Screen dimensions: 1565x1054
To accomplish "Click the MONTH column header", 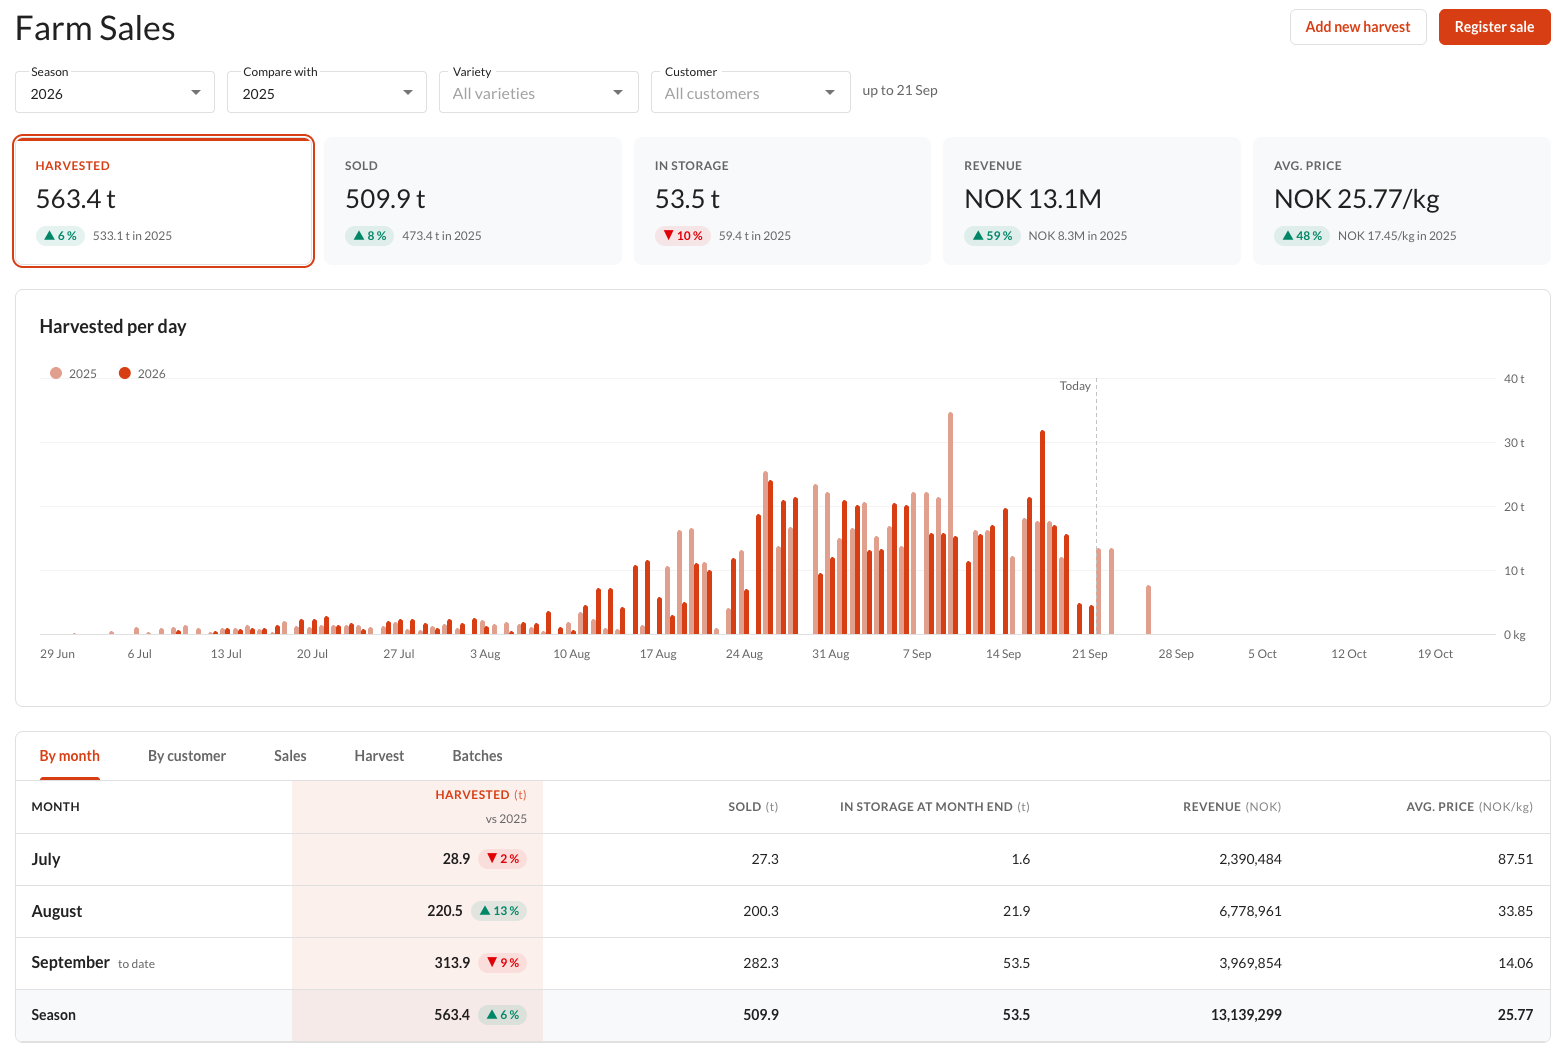I will coord(56,807).
